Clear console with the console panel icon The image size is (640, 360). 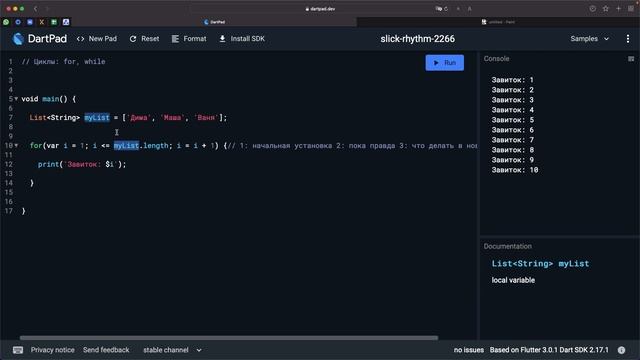[631, 59]
